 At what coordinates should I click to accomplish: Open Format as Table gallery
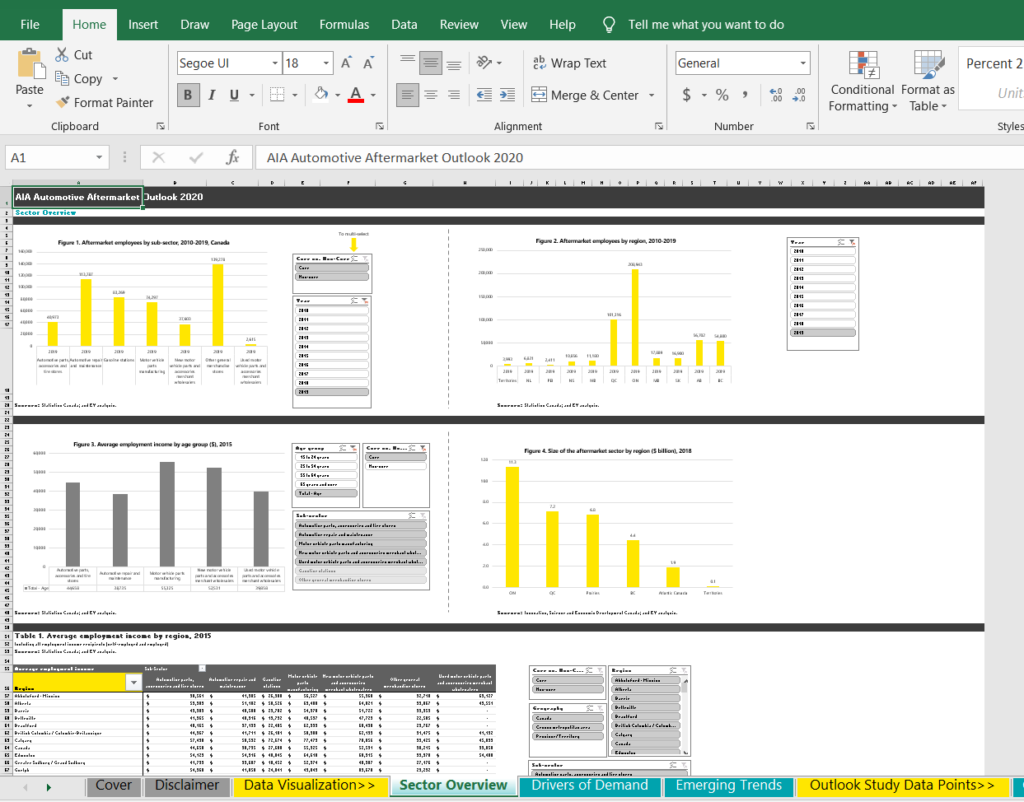[x=927, y=81]
